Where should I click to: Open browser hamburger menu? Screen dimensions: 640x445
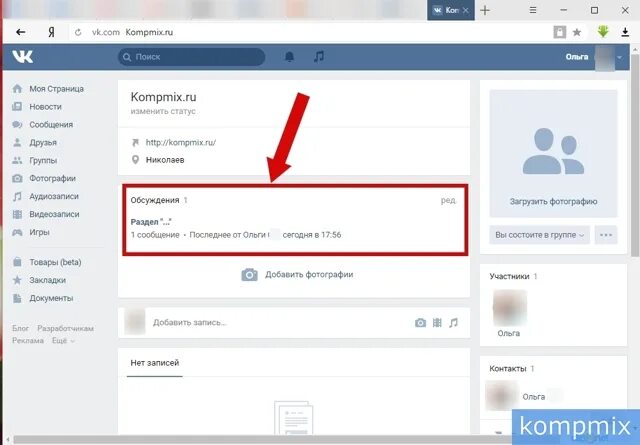(533, 10)
